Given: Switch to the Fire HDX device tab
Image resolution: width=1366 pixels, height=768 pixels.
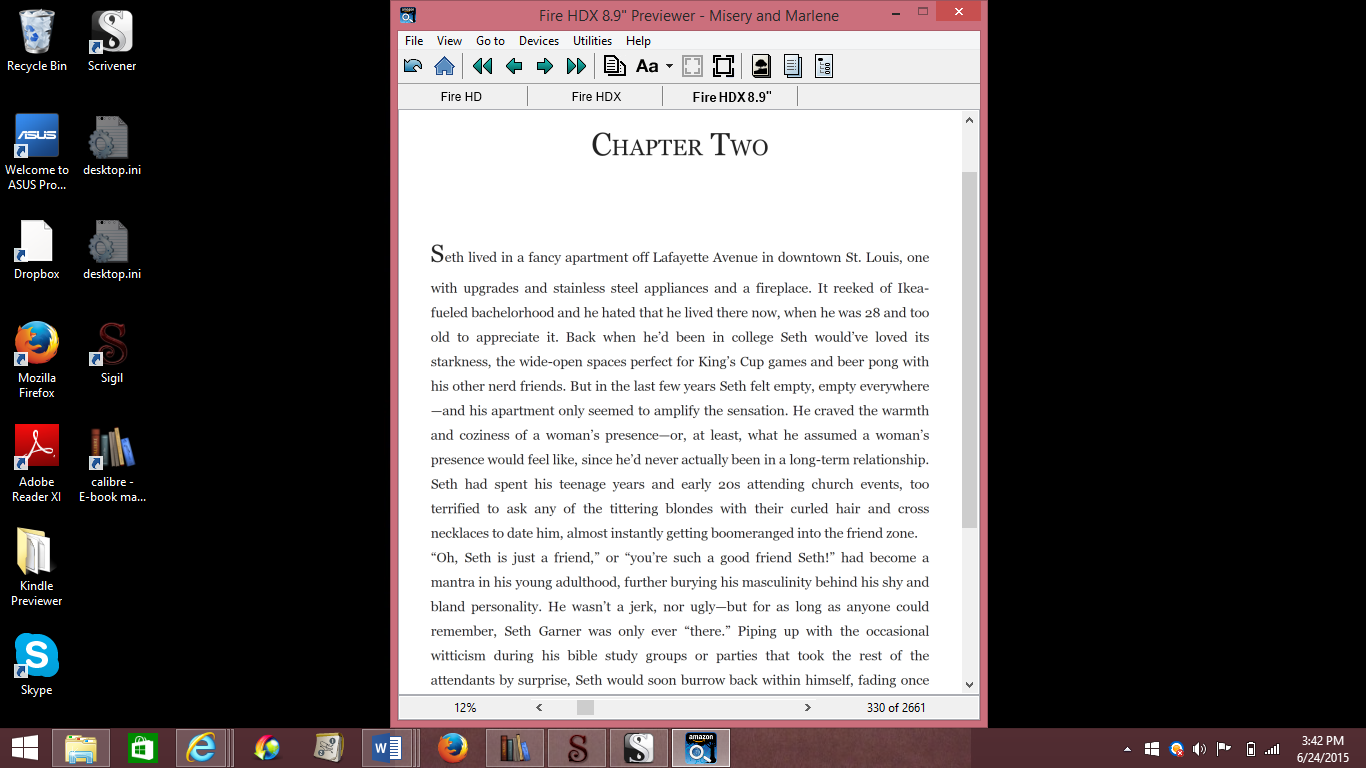Looking at the screenshot, I should click(596, 96).
